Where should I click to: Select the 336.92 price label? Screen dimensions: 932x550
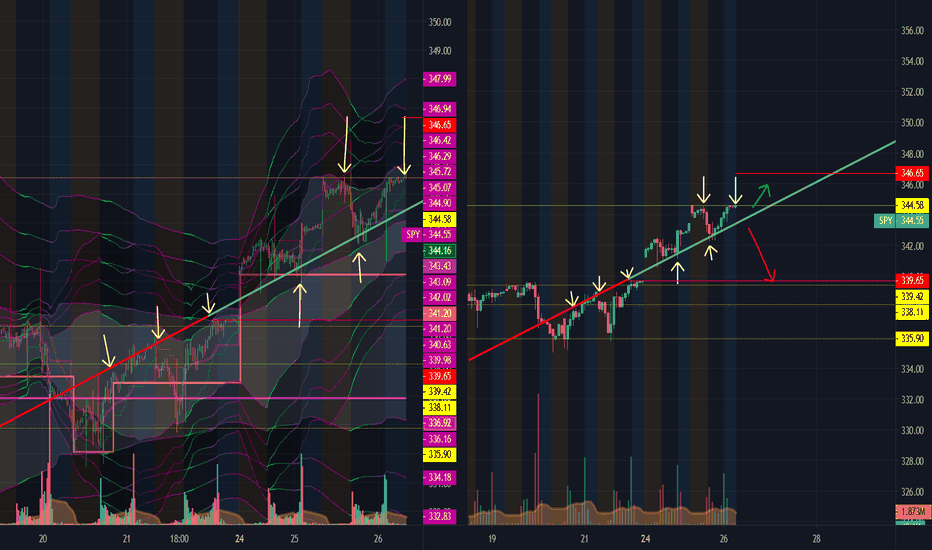click(x=439, y=423)
